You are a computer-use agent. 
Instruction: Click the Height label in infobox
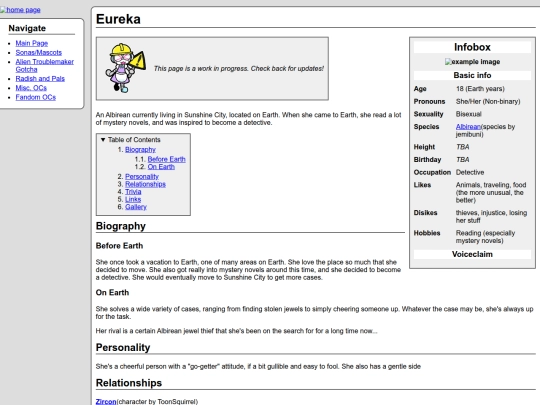(424, 147)
